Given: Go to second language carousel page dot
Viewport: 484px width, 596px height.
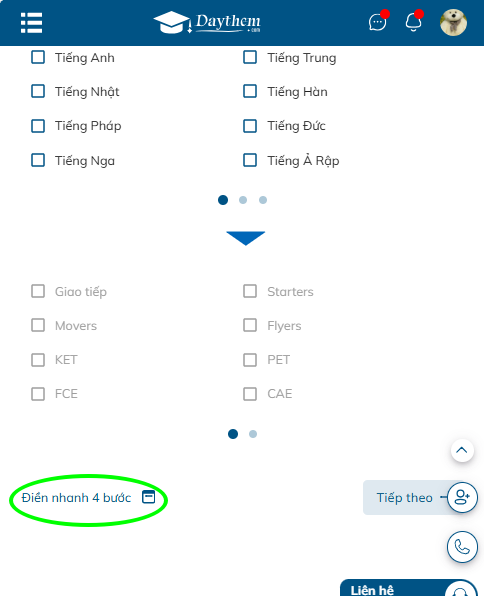Looking at the screenshot, I should pyautogui.click(x=243, y=200).
